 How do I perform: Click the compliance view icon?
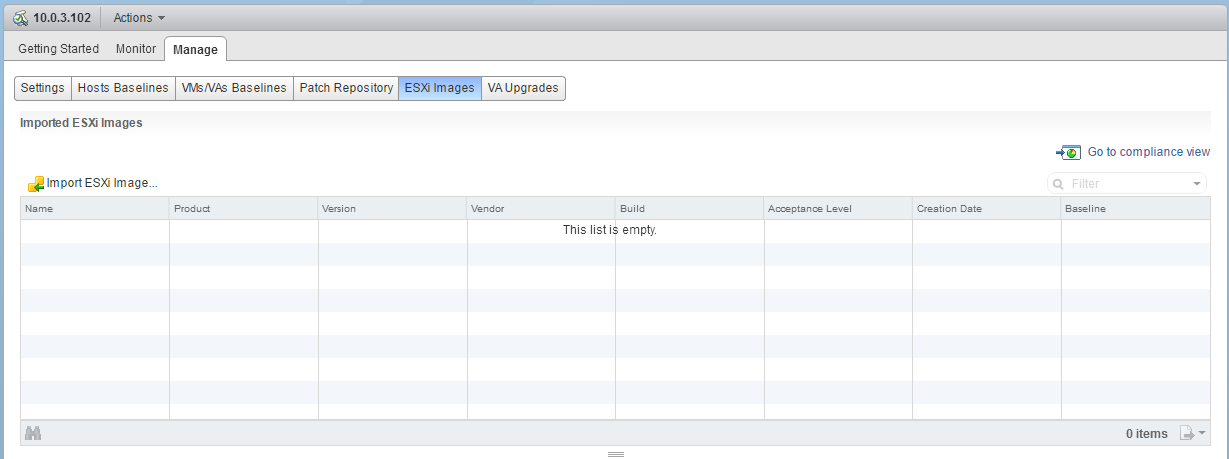[1068, 152]
